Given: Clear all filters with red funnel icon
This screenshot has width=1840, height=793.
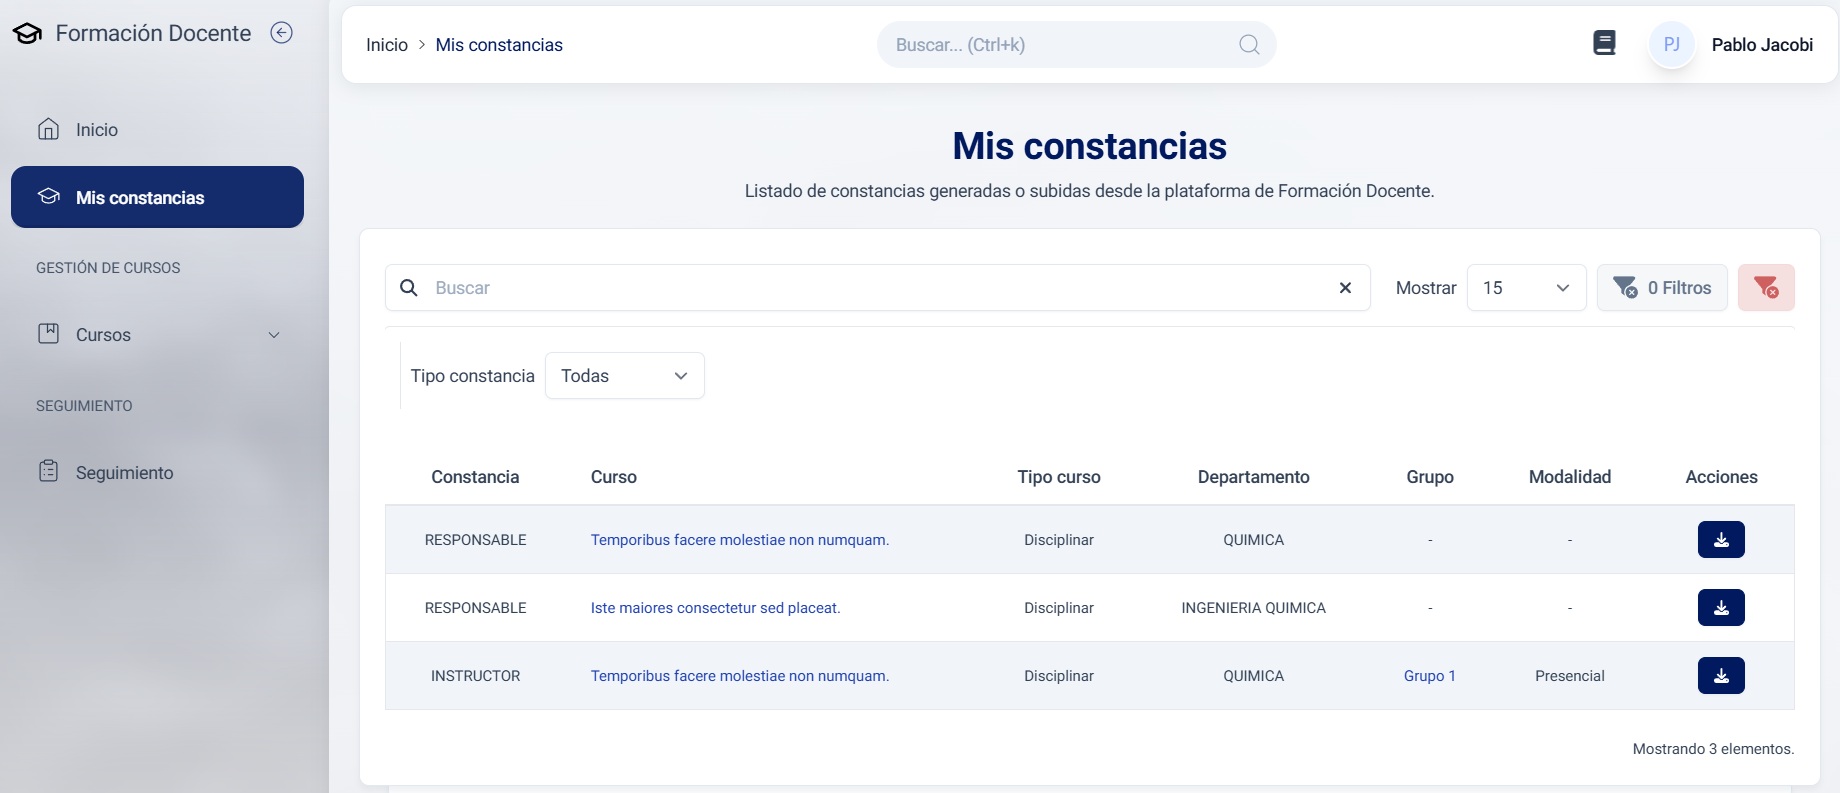Looking at the screenshot, I should [1765, 288].
